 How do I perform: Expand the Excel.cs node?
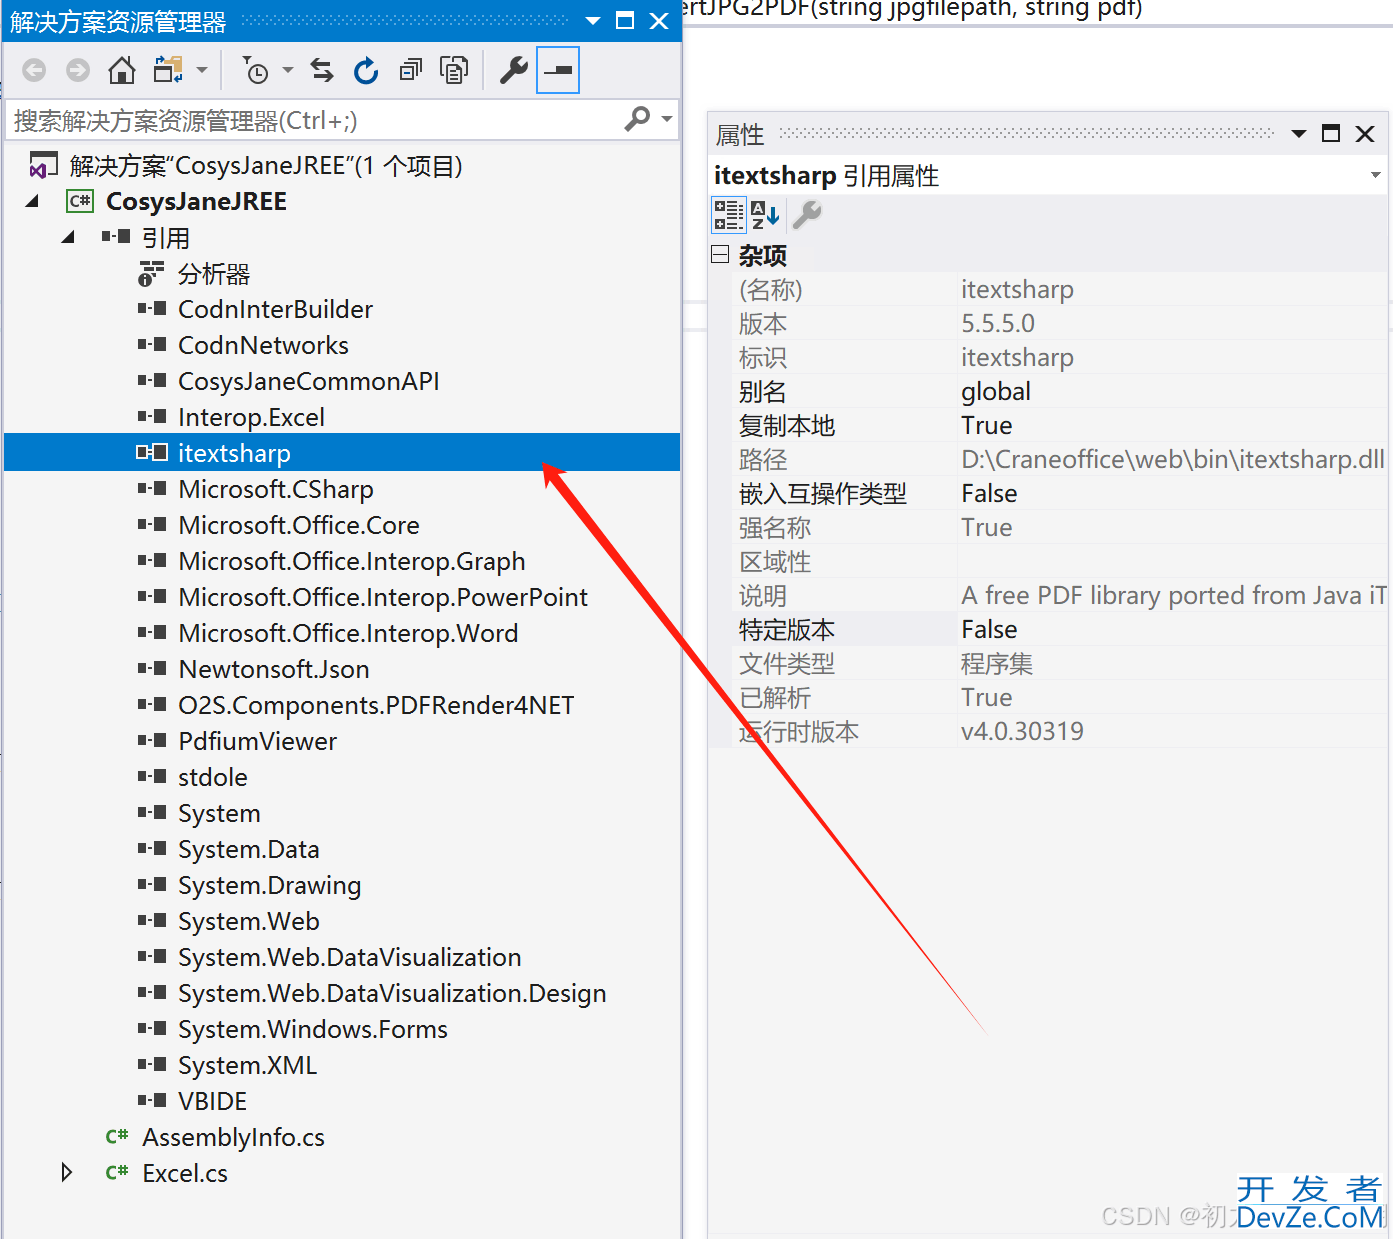pyautogui.click(x=67, y=1173)
